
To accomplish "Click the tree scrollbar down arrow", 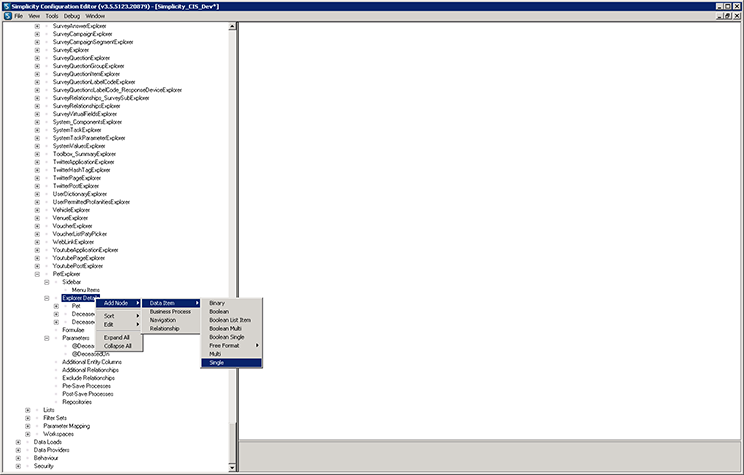I will (x=233, y=466).
